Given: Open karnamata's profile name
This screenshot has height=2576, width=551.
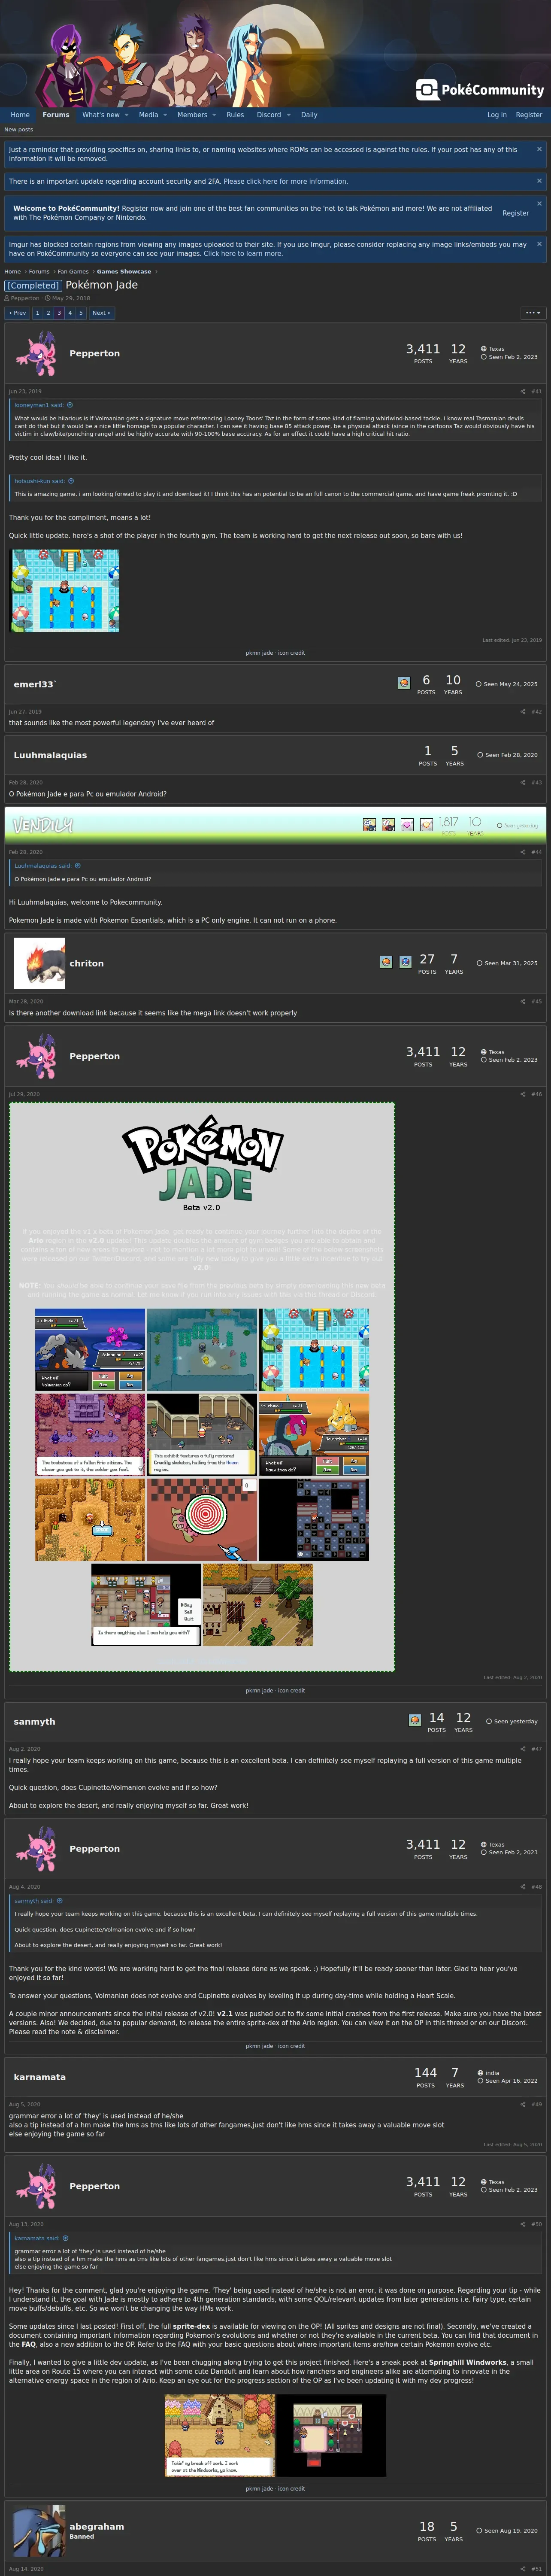Looking at the screenshot, I should pos(40,2077).
